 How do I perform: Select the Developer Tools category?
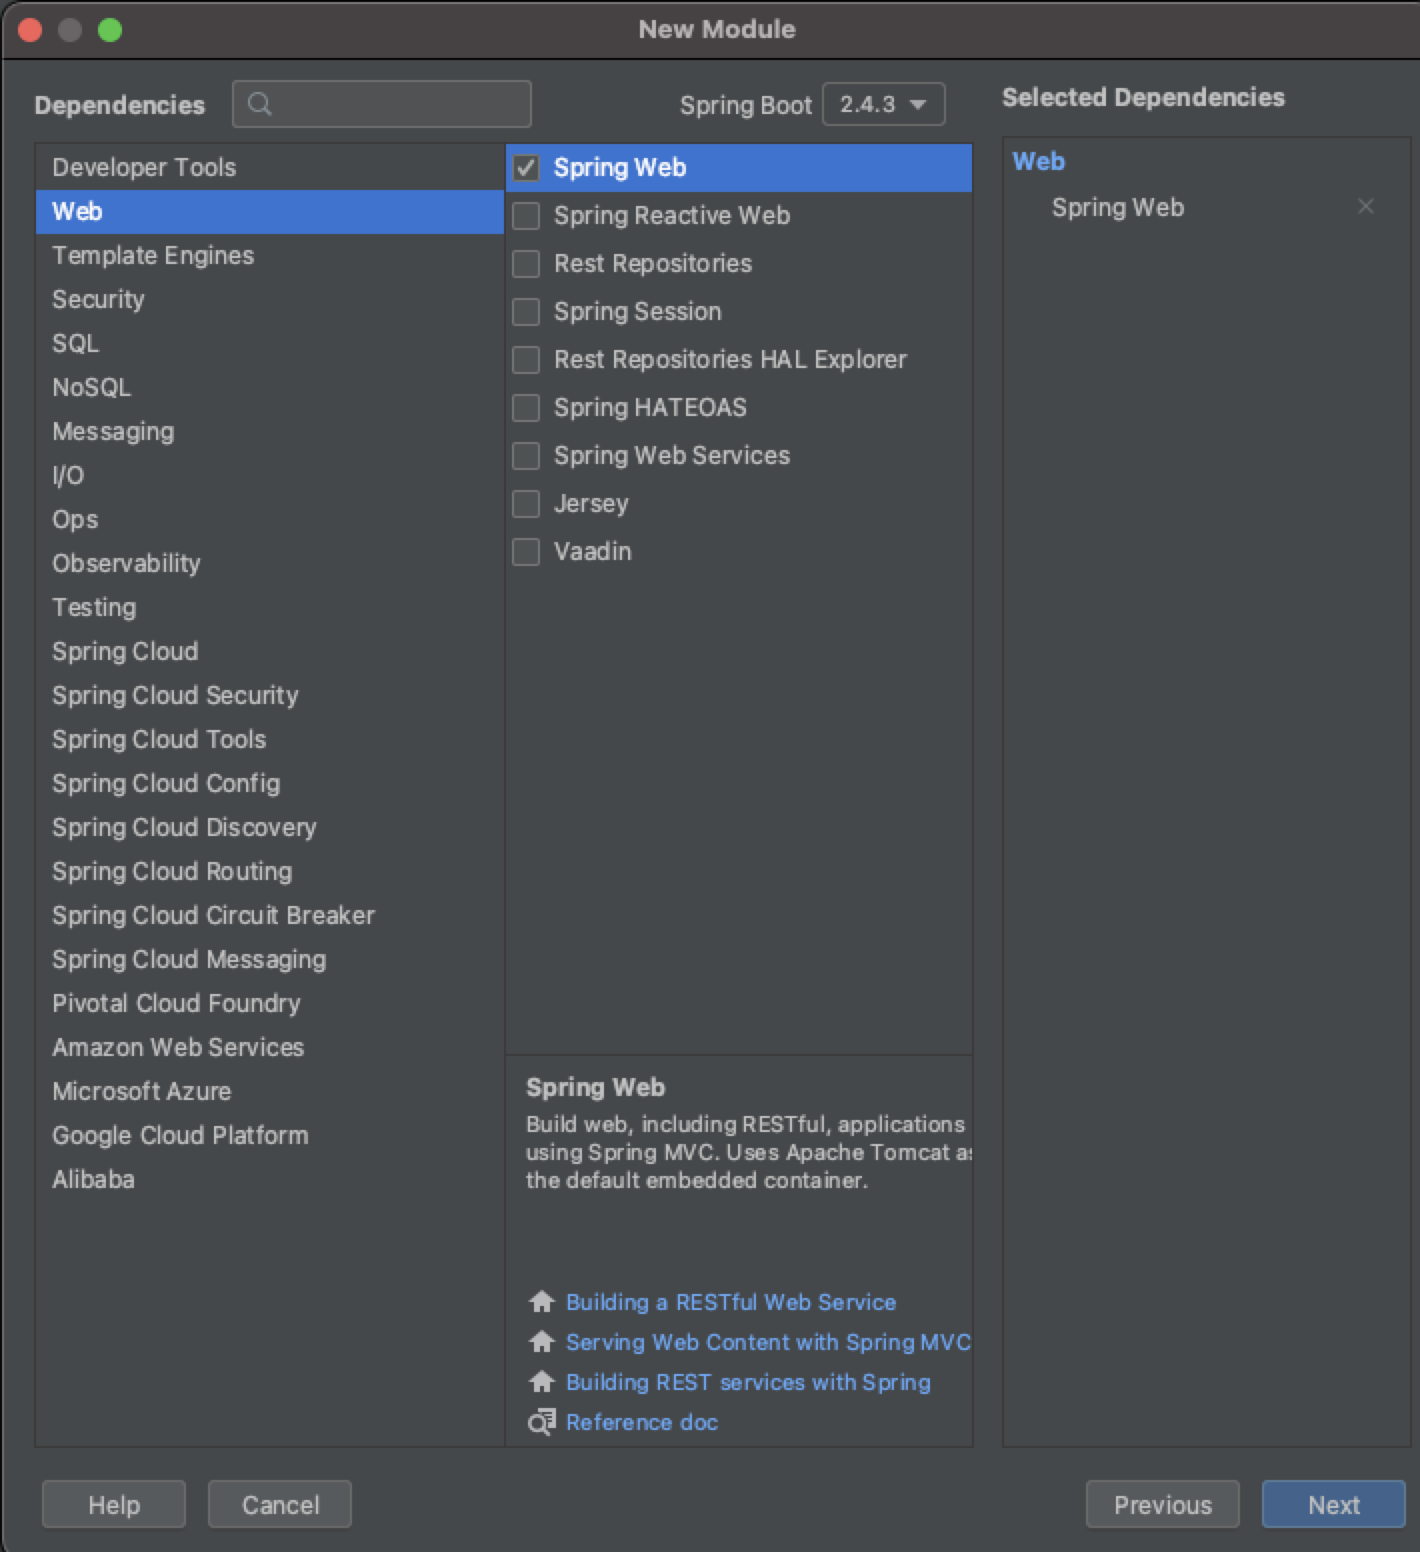[x=144, y=167]
